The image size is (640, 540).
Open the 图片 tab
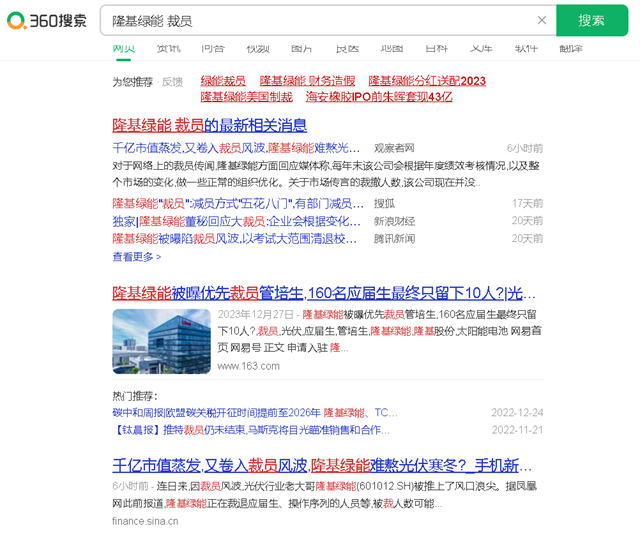tap(302, 49)
